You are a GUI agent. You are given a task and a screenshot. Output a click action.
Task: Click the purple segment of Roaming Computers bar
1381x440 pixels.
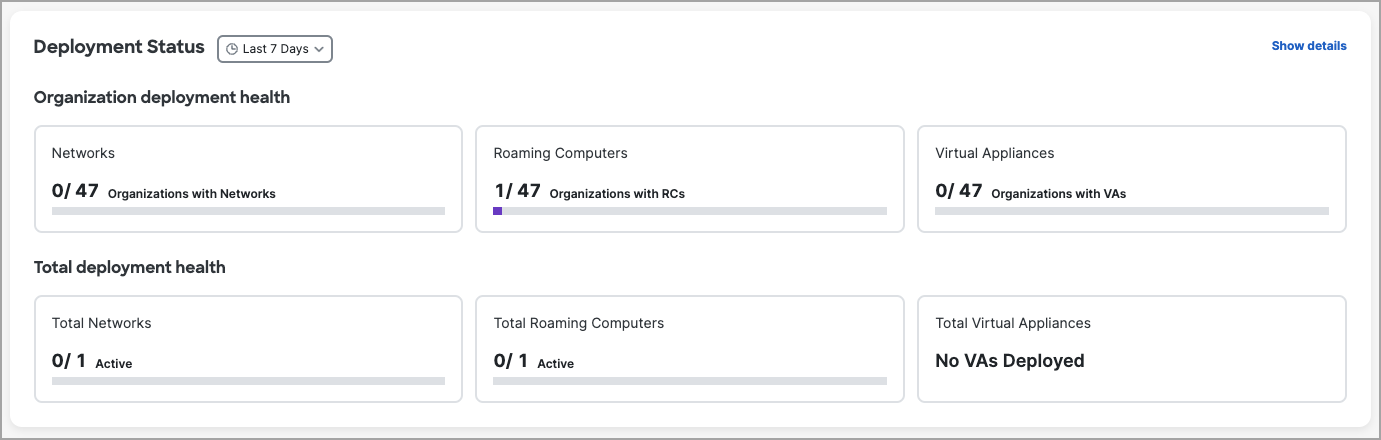[x=498, y=211]
